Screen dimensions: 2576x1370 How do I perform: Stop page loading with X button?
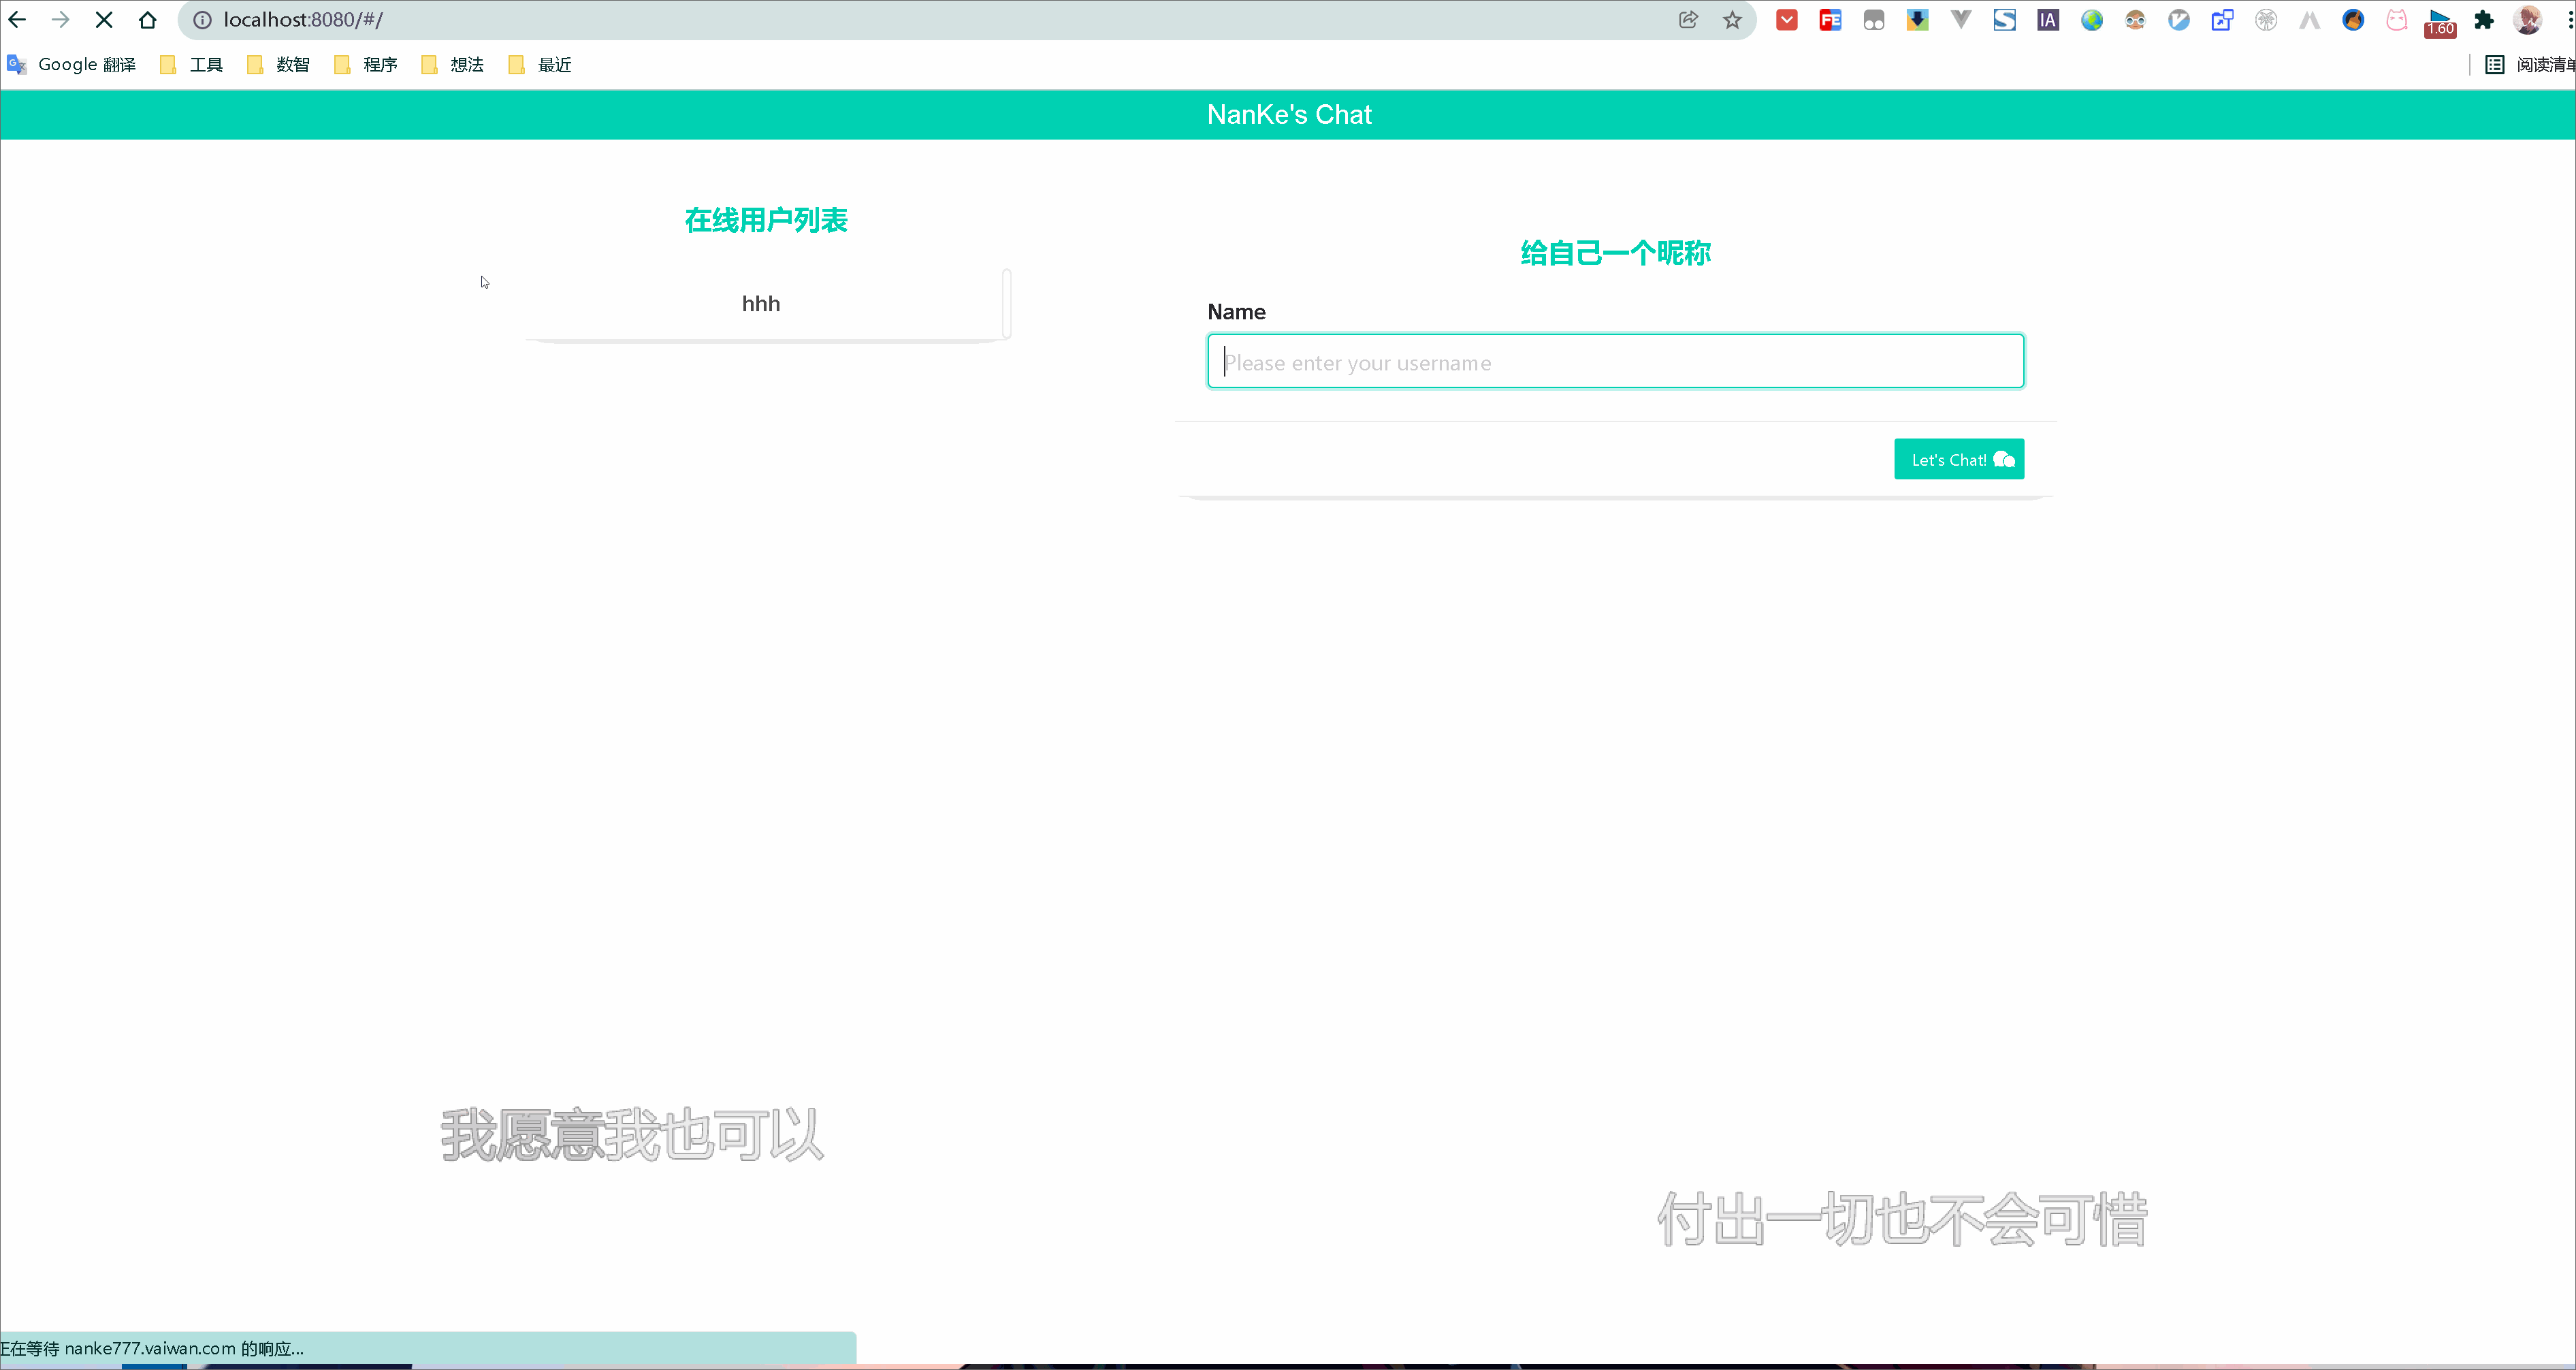[104, 20]
